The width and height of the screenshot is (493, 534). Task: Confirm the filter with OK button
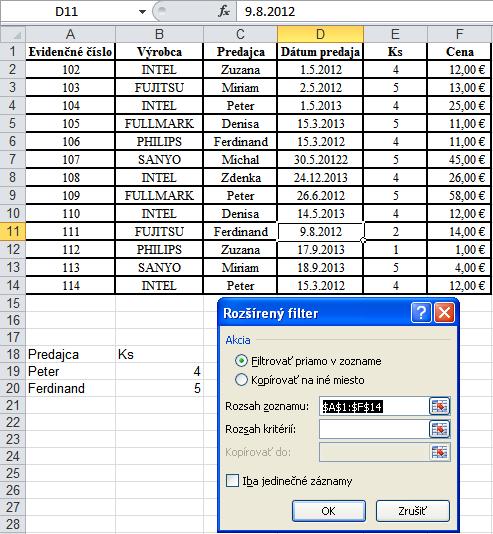(x=329, y=511)
